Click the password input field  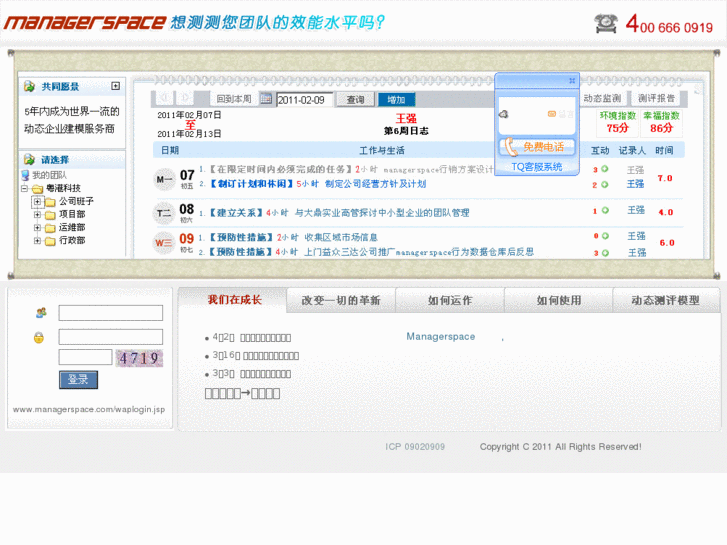110,336
